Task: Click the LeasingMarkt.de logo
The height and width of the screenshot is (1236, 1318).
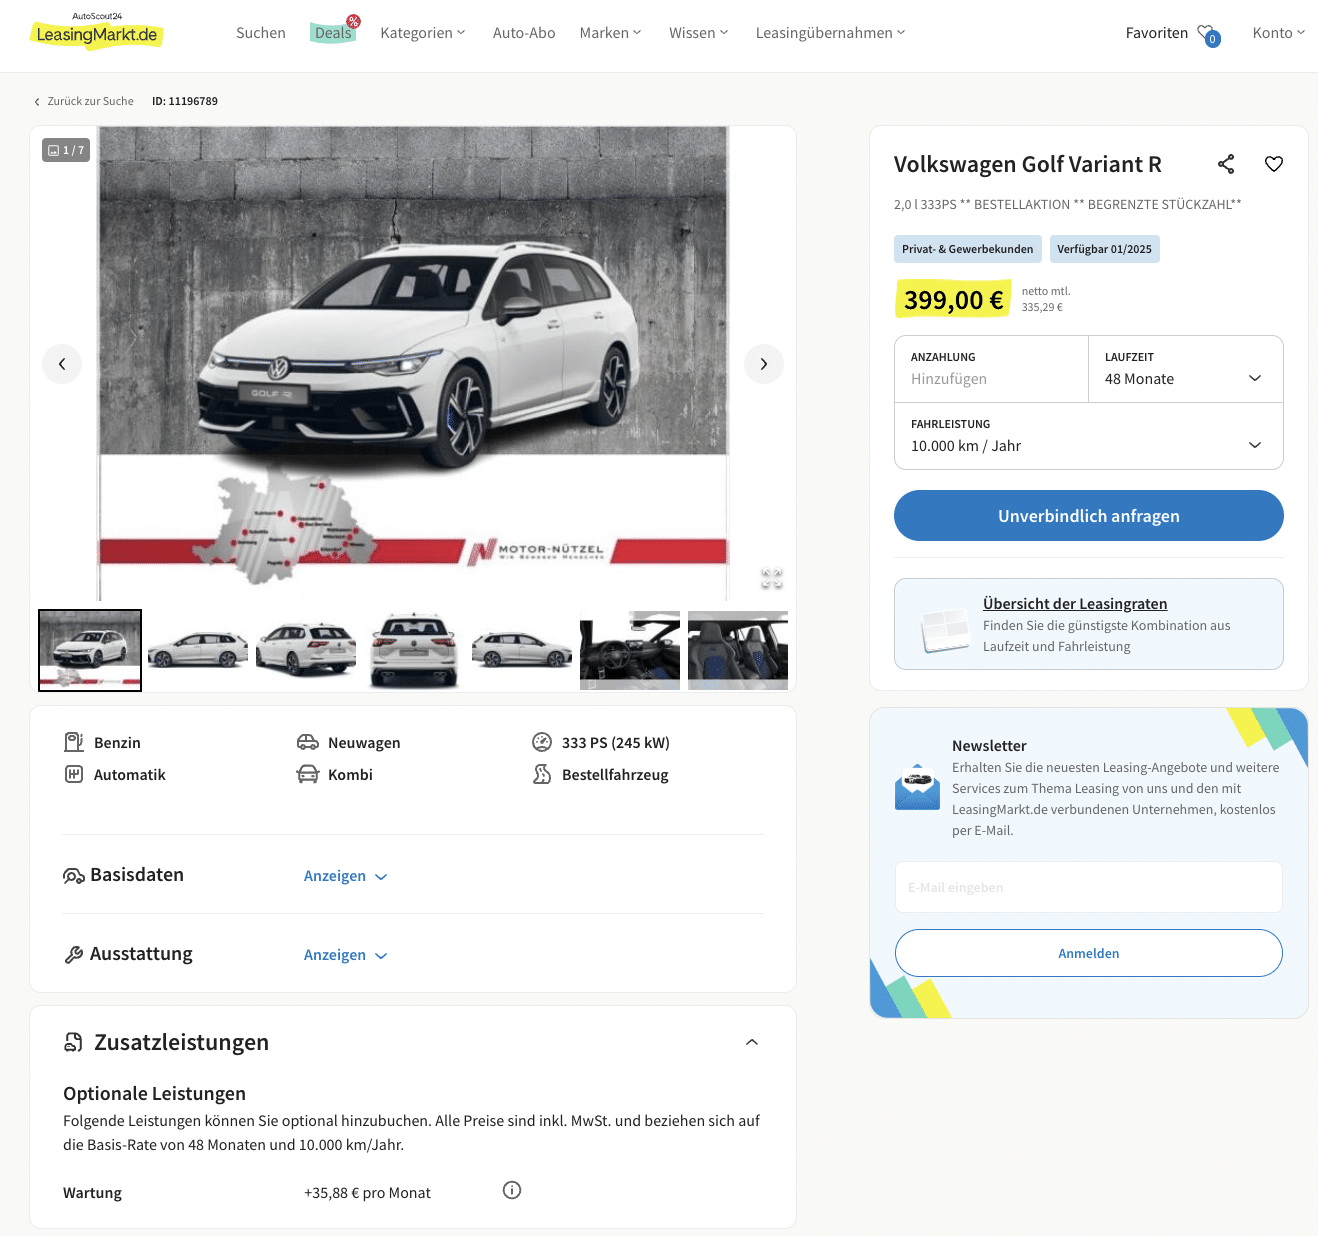Action: tap(96, 32)
